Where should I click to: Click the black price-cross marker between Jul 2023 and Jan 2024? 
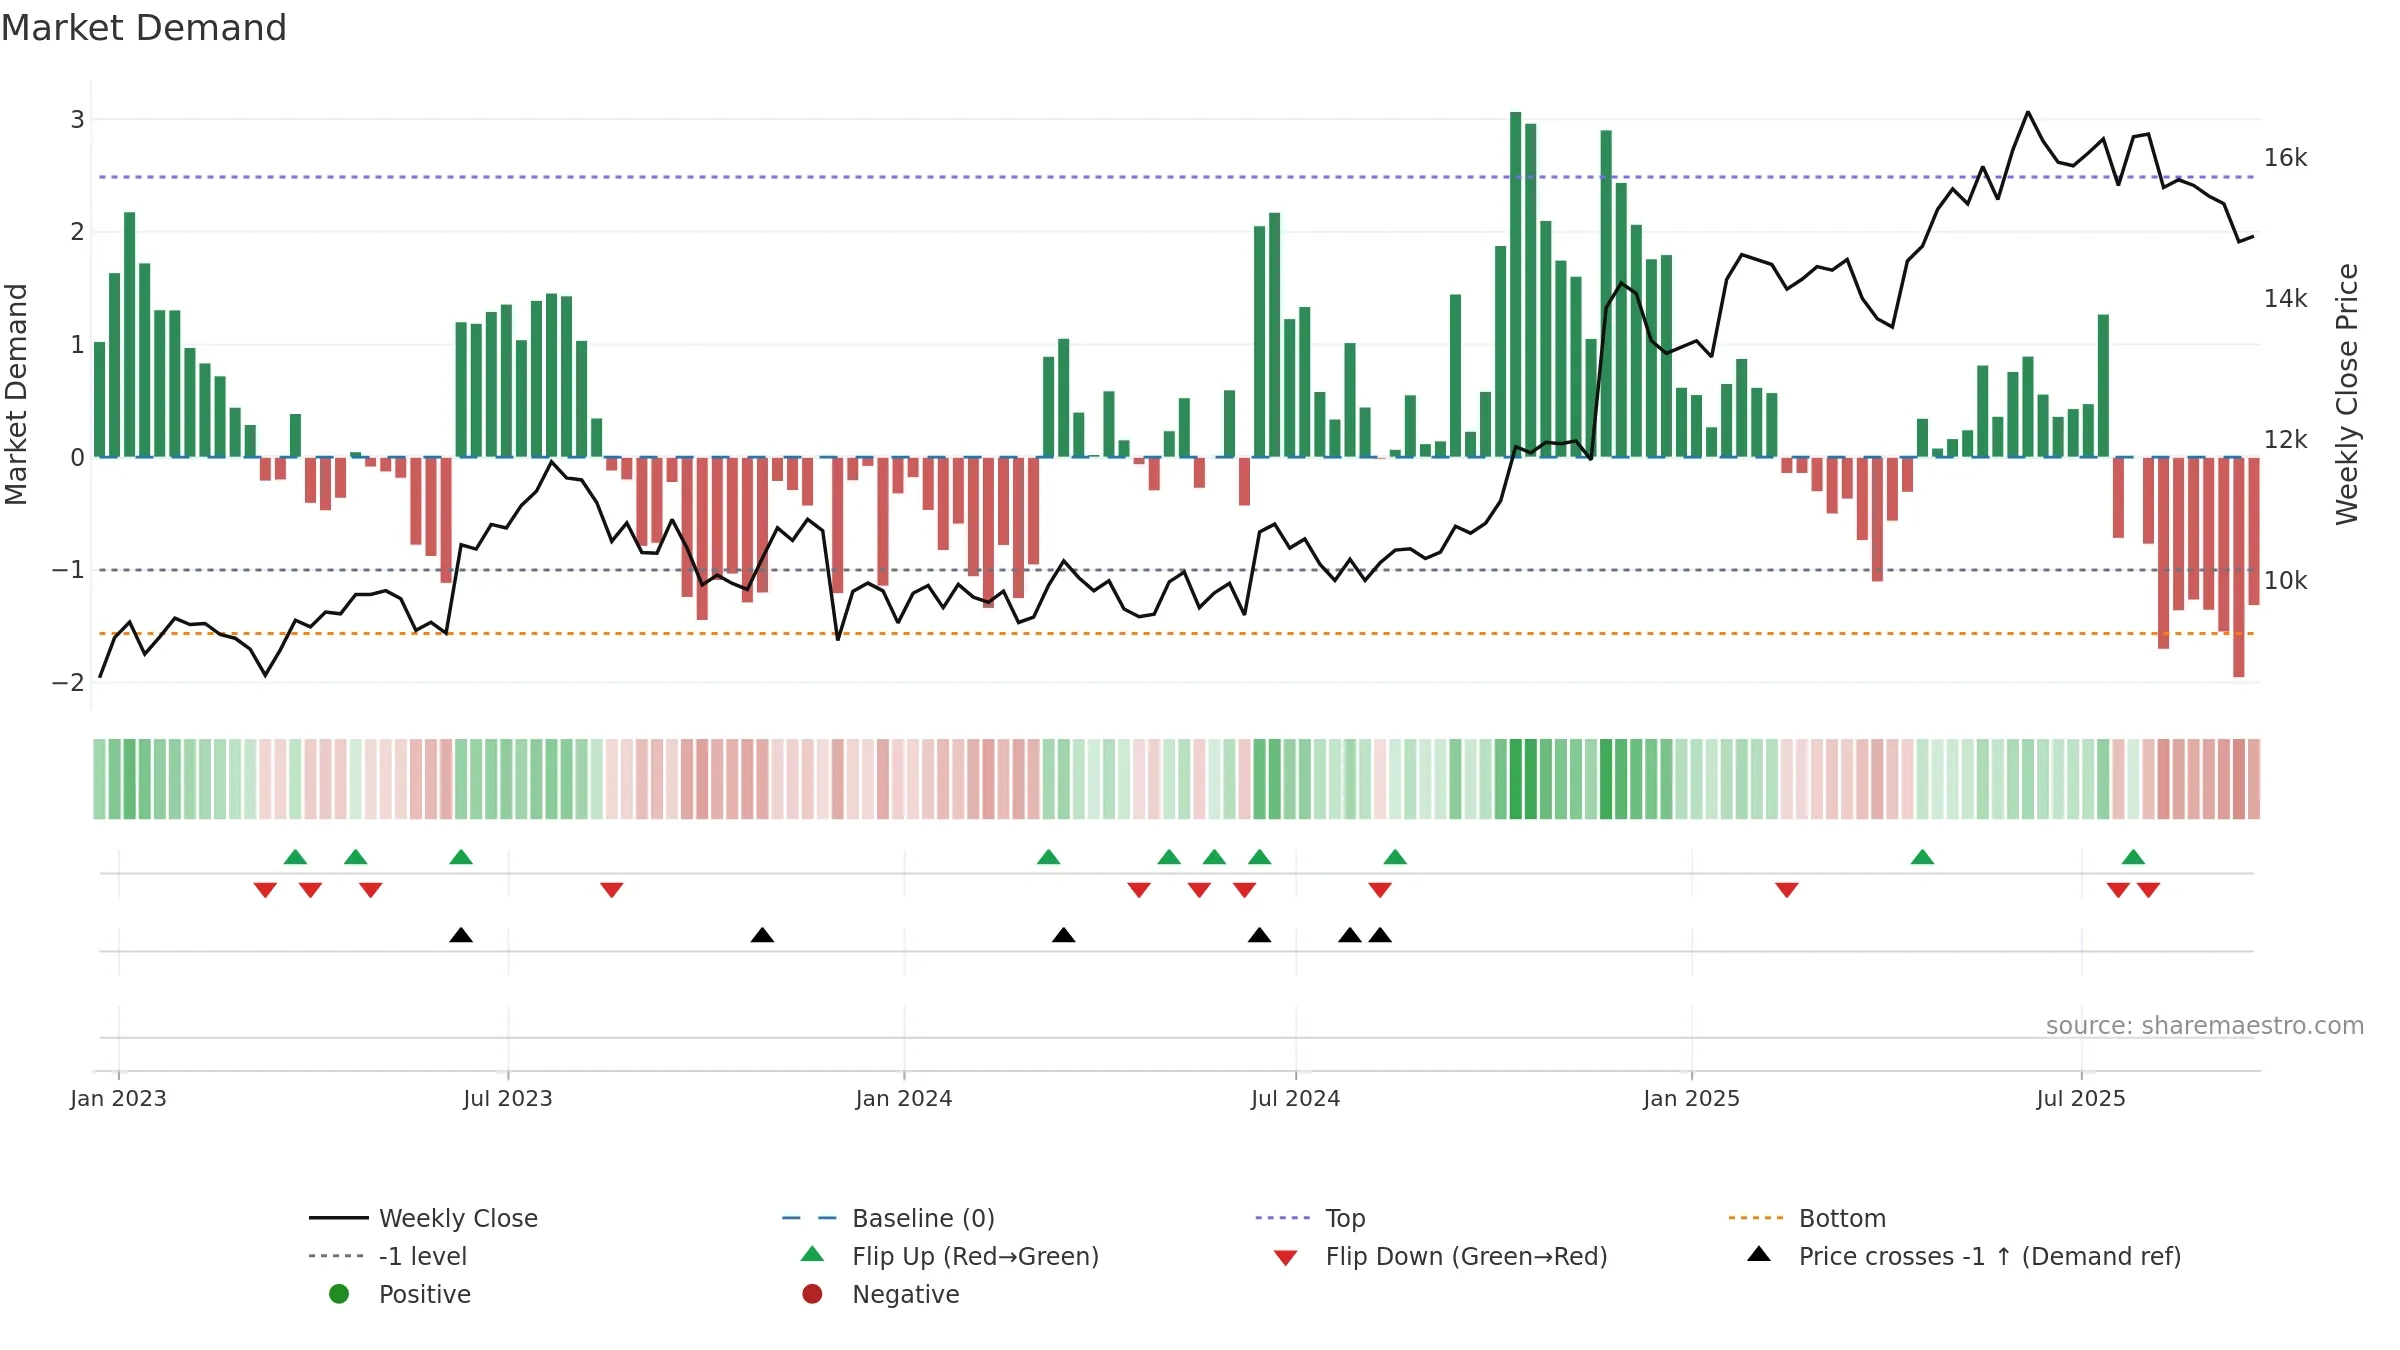point(762,935)
